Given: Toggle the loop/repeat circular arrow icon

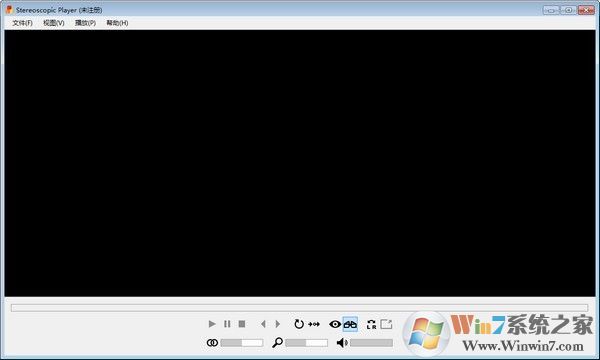Looking at the screenshot, I should coord(299,324).
